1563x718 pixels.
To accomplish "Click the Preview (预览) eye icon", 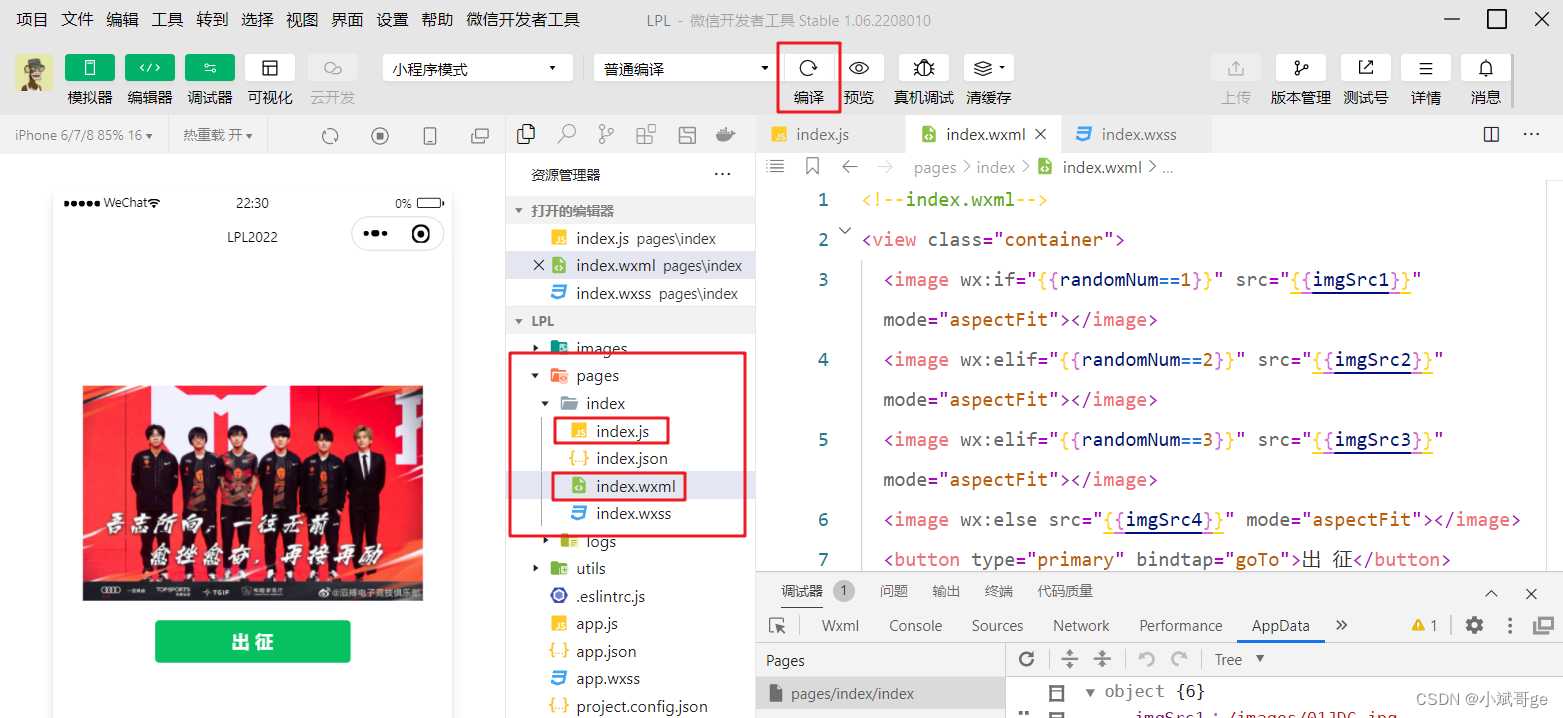I will [859, 68].
